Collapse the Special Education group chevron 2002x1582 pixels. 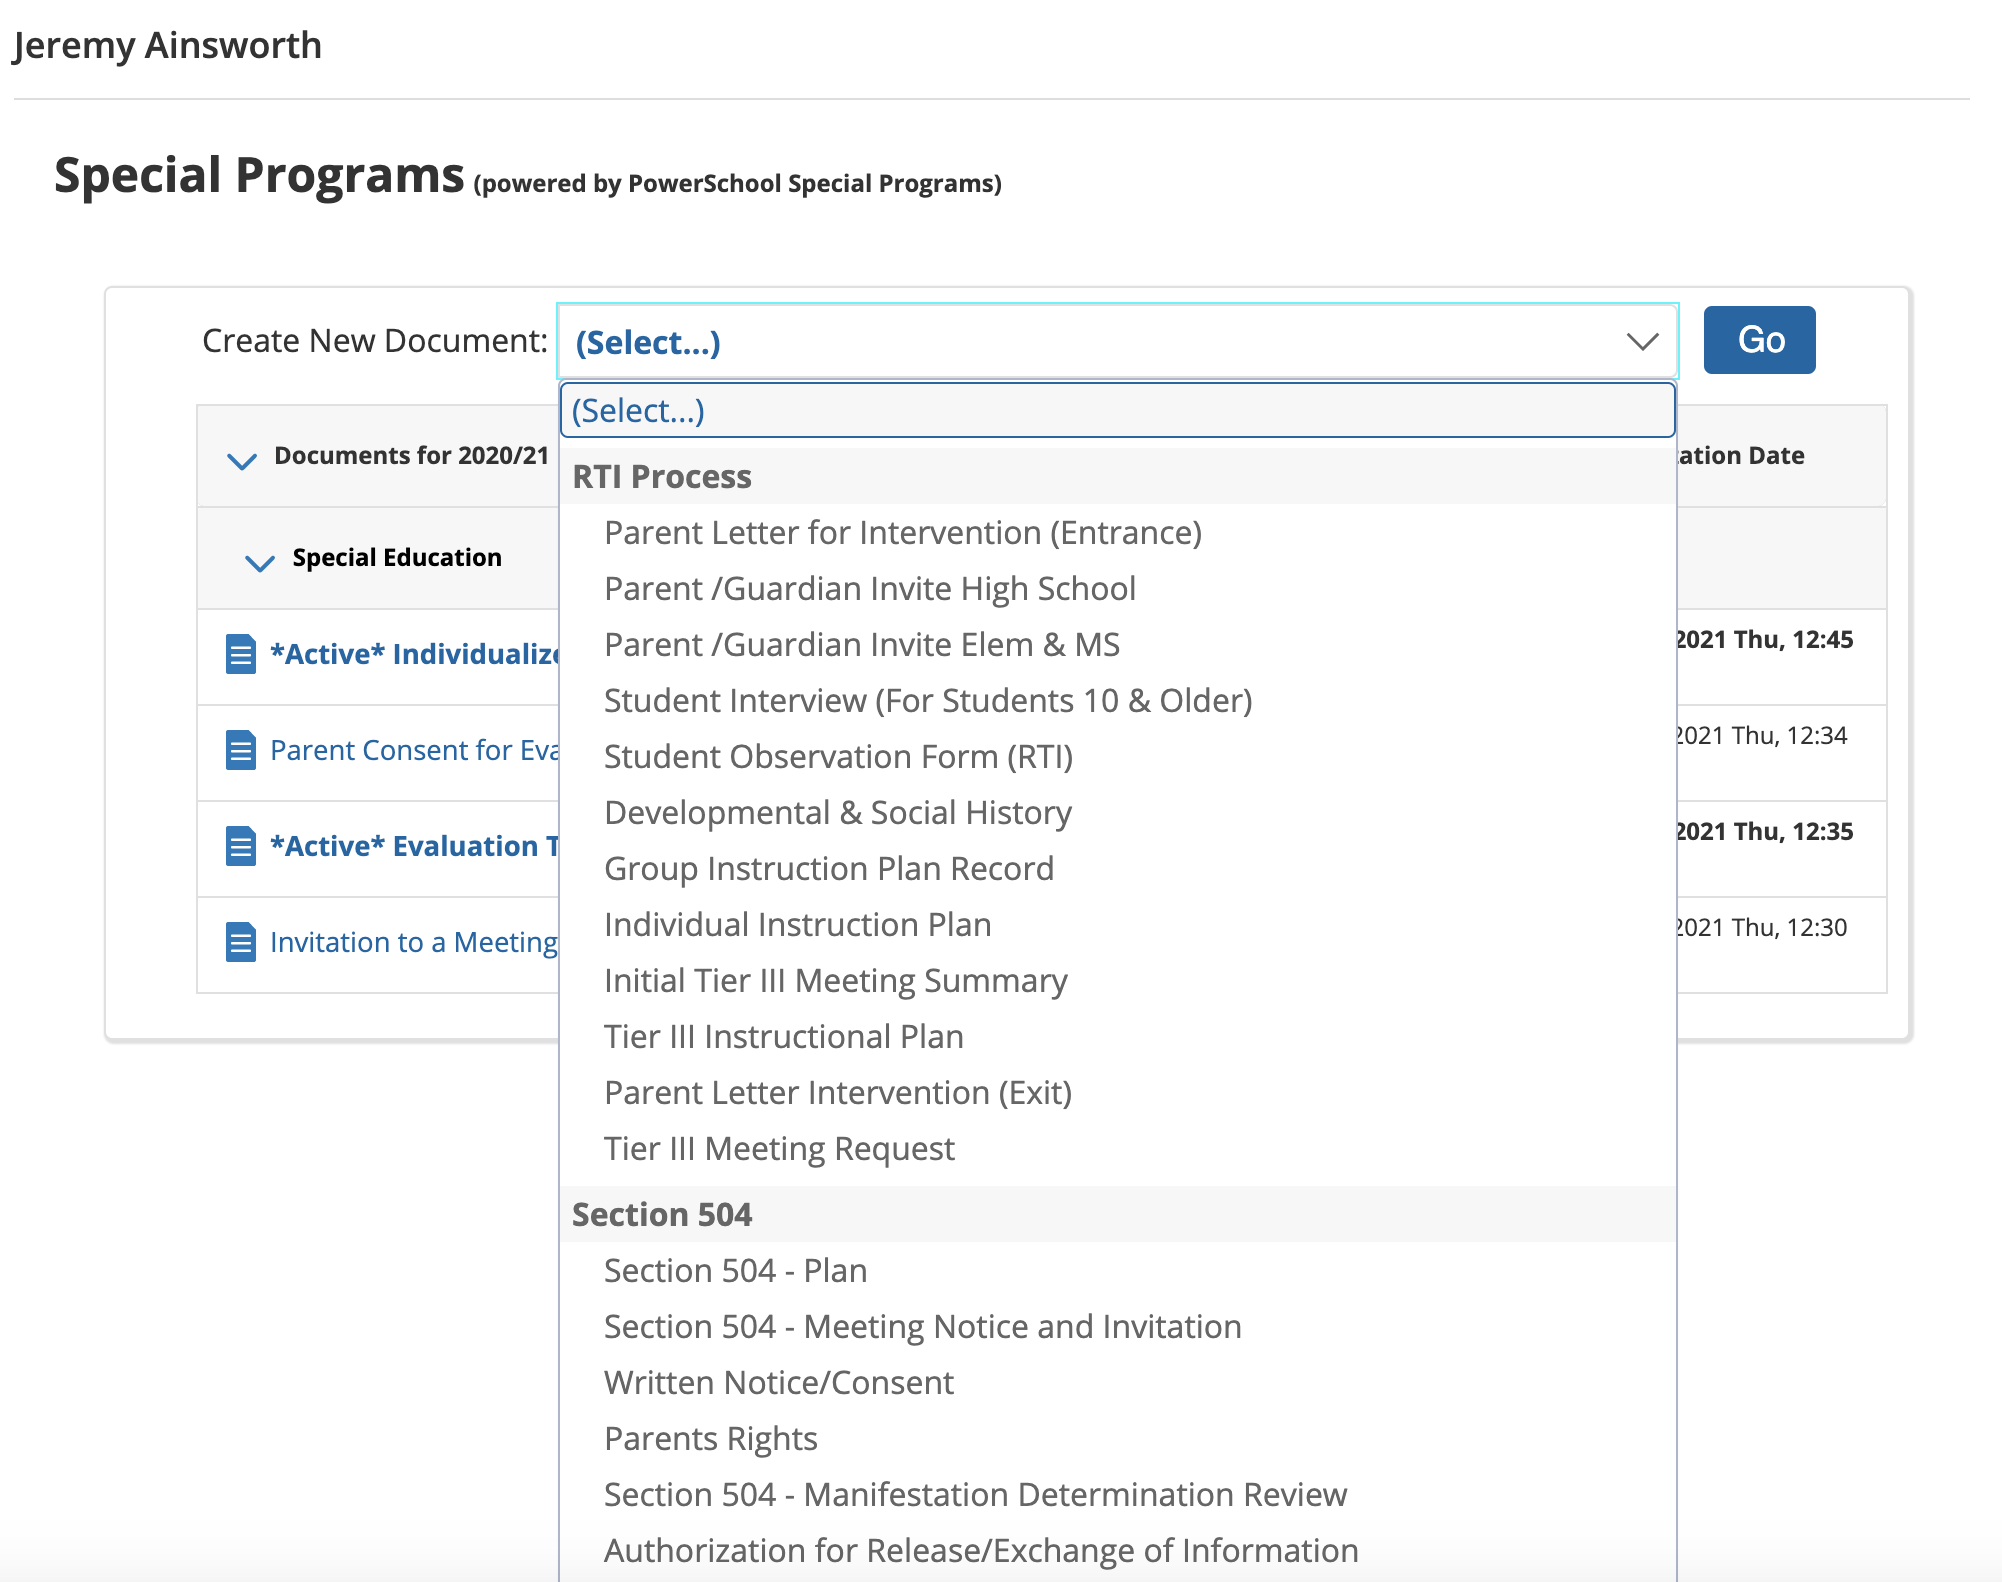(x=260, y=562)
